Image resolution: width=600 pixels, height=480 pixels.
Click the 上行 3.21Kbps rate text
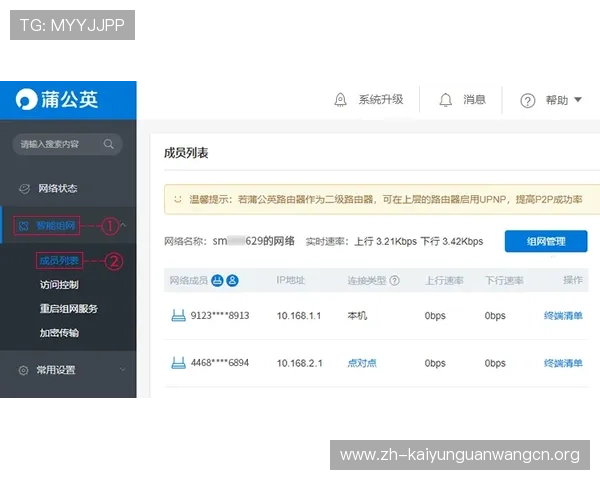[385, 242]
